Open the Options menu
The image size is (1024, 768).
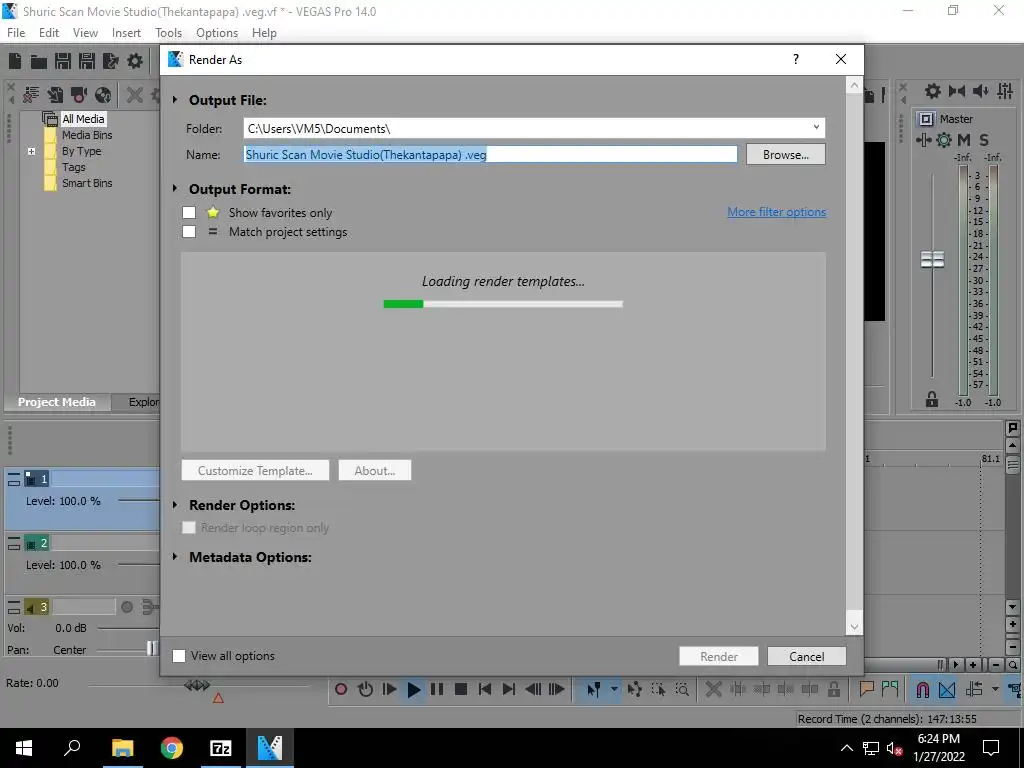point(217,33)
